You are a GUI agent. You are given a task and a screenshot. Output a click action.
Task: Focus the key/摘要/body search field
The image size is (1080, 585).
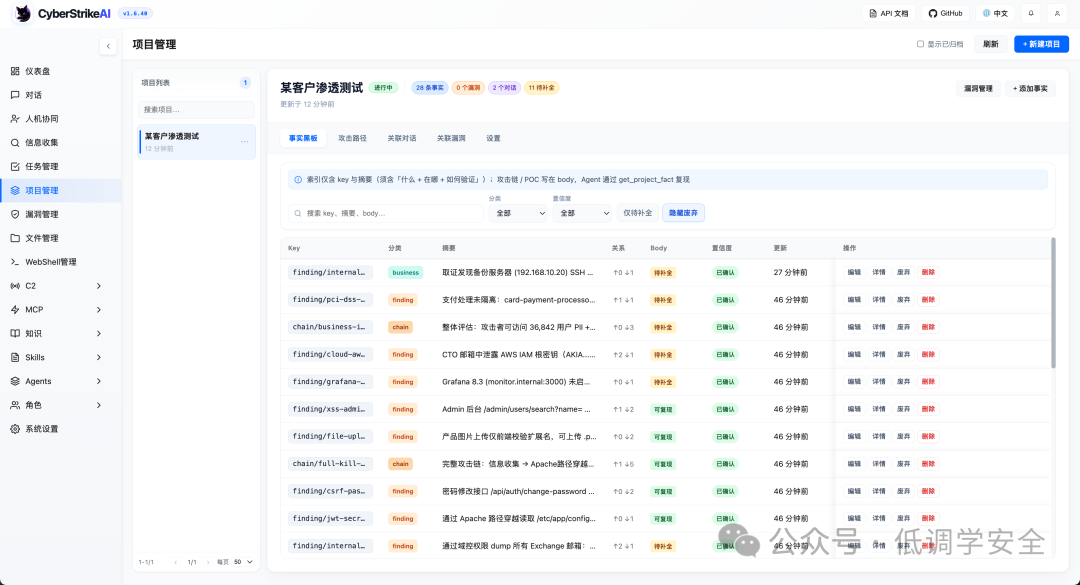pyautogui.click(x=386, y=214)
